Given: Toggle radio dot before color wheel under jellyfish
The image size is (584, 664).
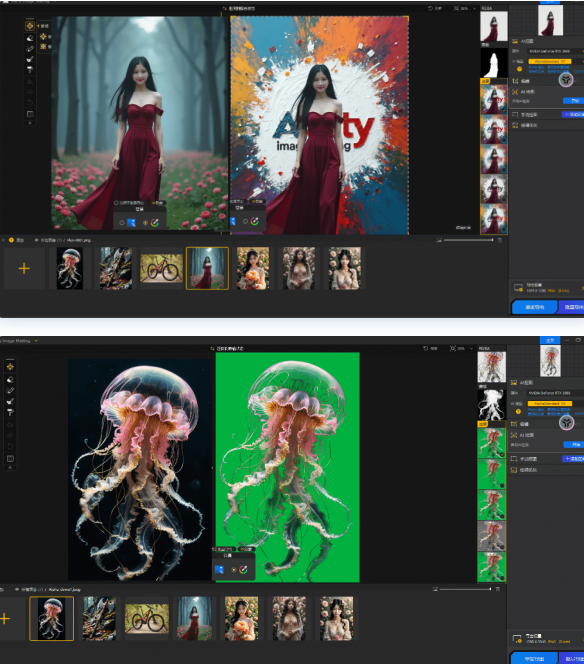Looking at the screenshot, I should coord(233,570).
